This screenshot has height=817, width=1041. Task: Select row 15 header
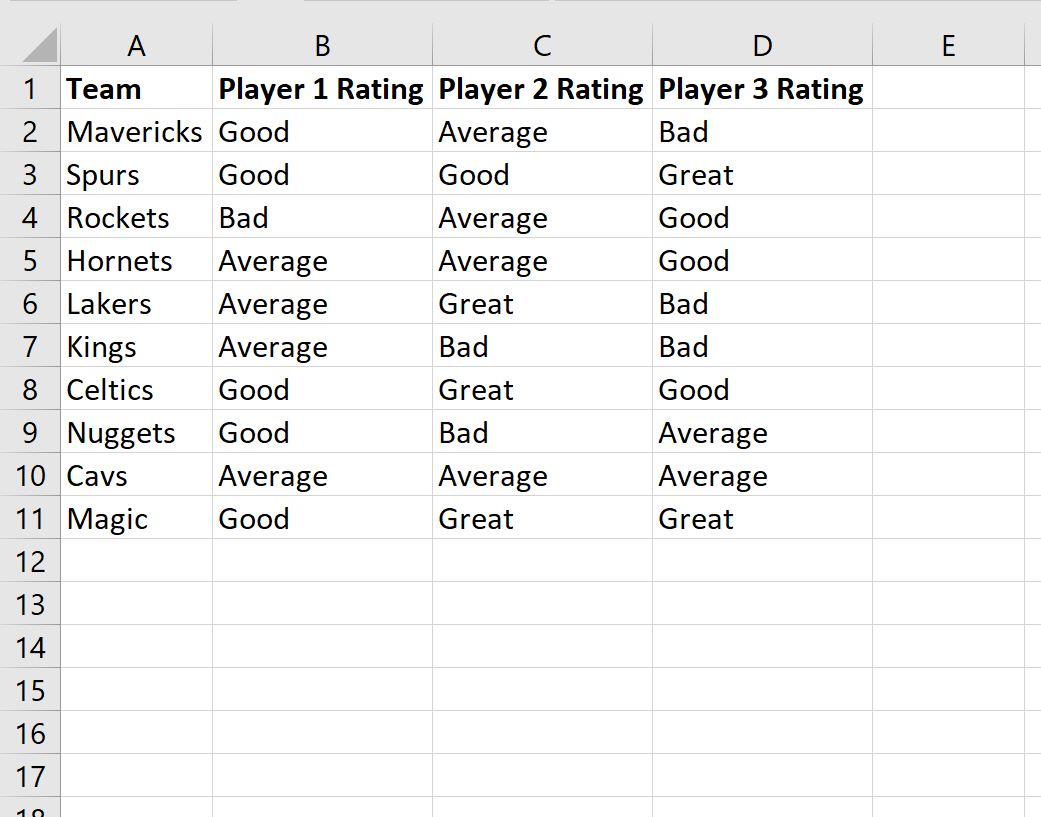[x=30, y=691]
